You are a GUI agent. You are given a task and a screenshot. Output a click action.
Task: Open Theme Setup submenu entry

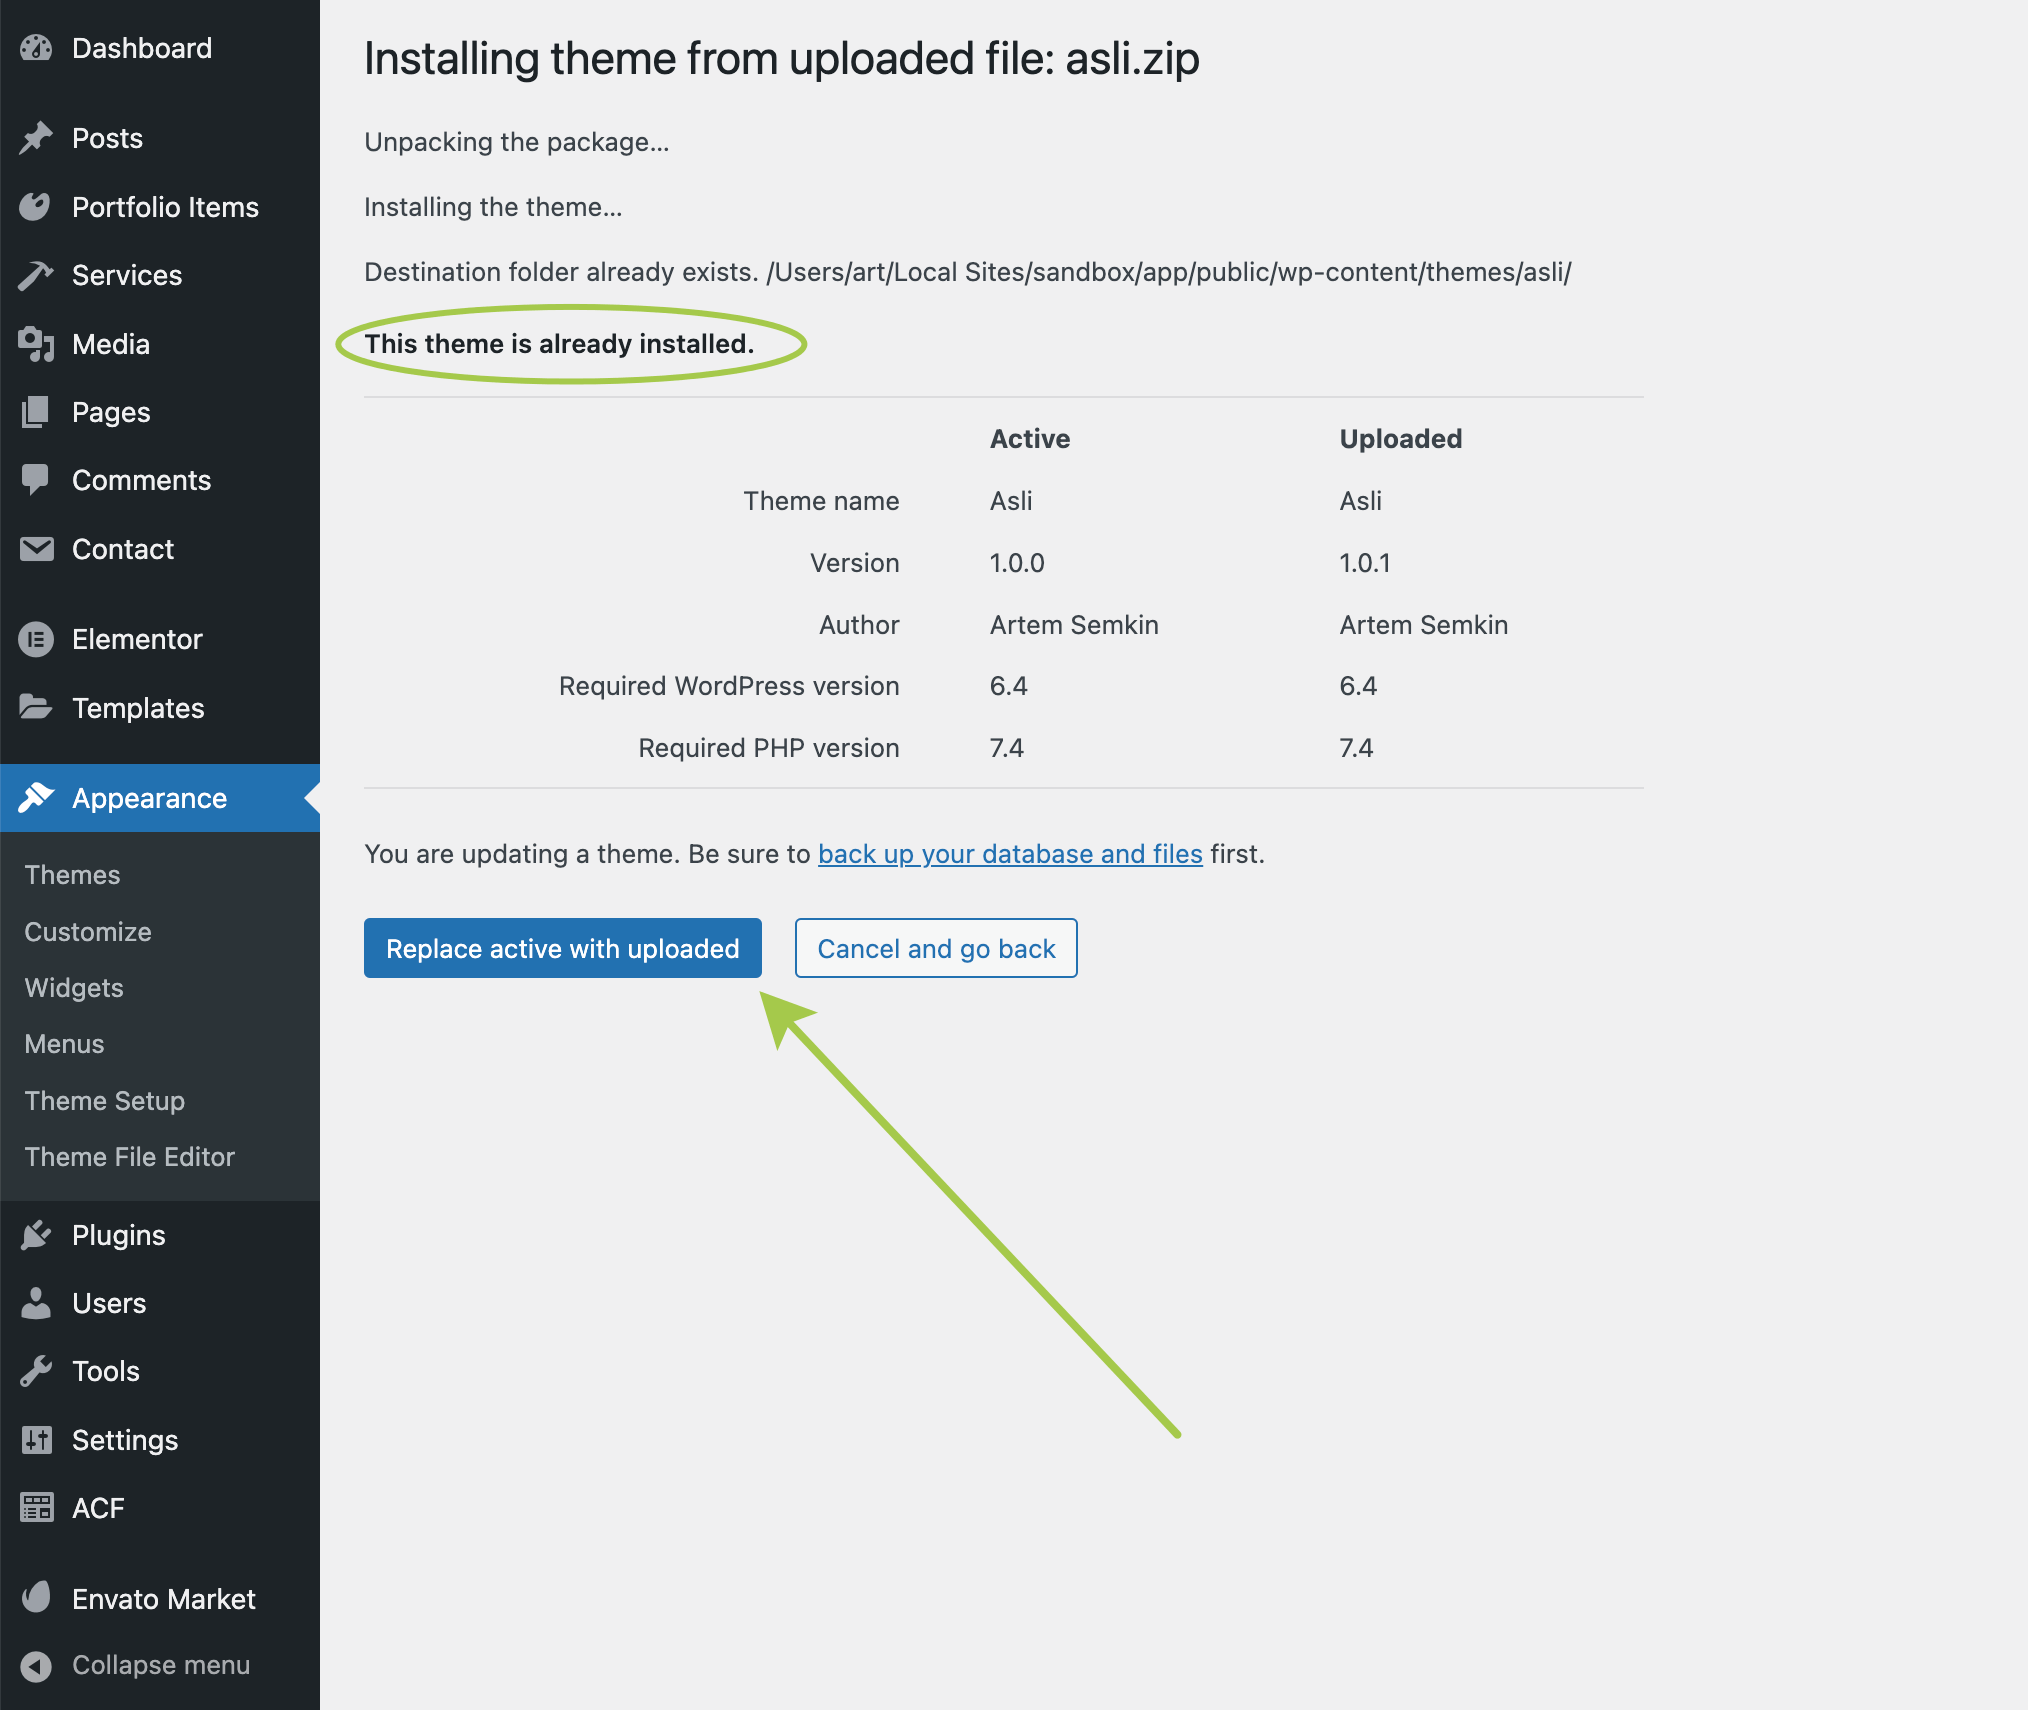tap(105, 1101)
